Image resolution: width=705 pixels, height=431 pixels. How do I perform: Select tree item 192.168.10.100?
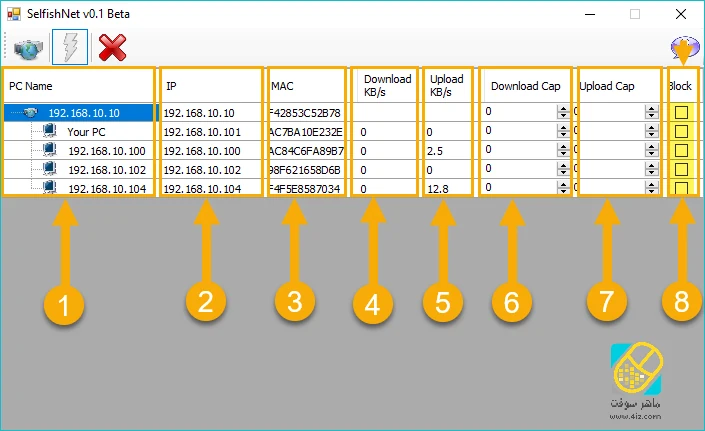(107, 151)
